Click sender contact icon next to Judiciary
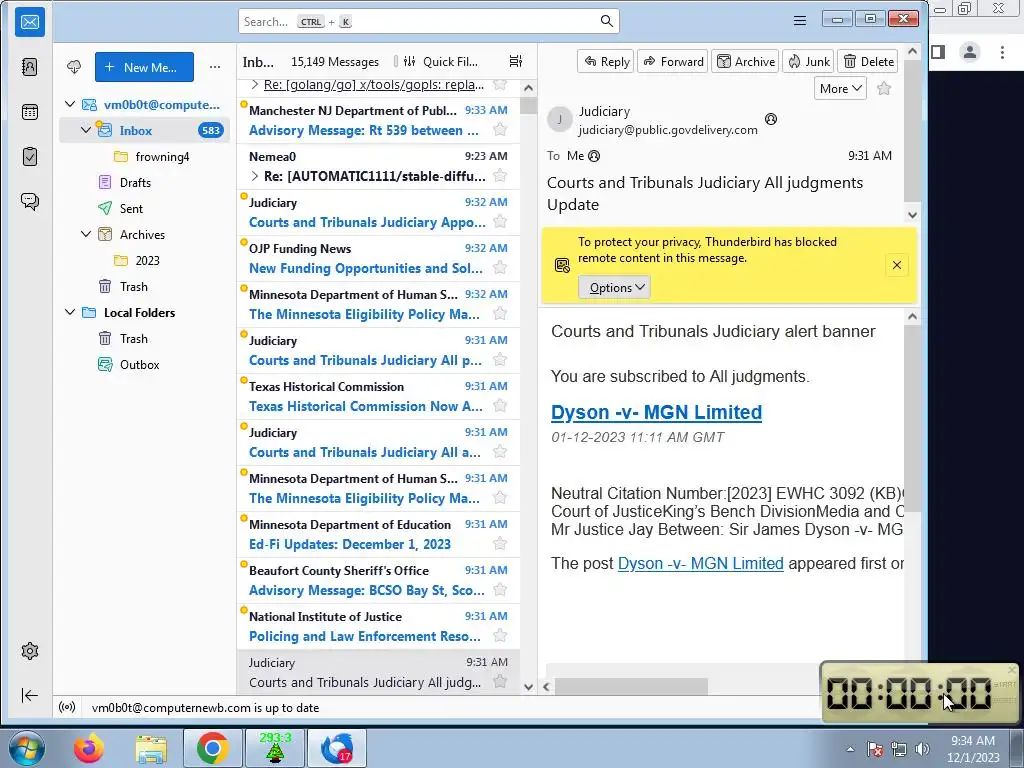The width and height of the screenshot is (1024, 768). pyautogui.click(x=771, y=119)
